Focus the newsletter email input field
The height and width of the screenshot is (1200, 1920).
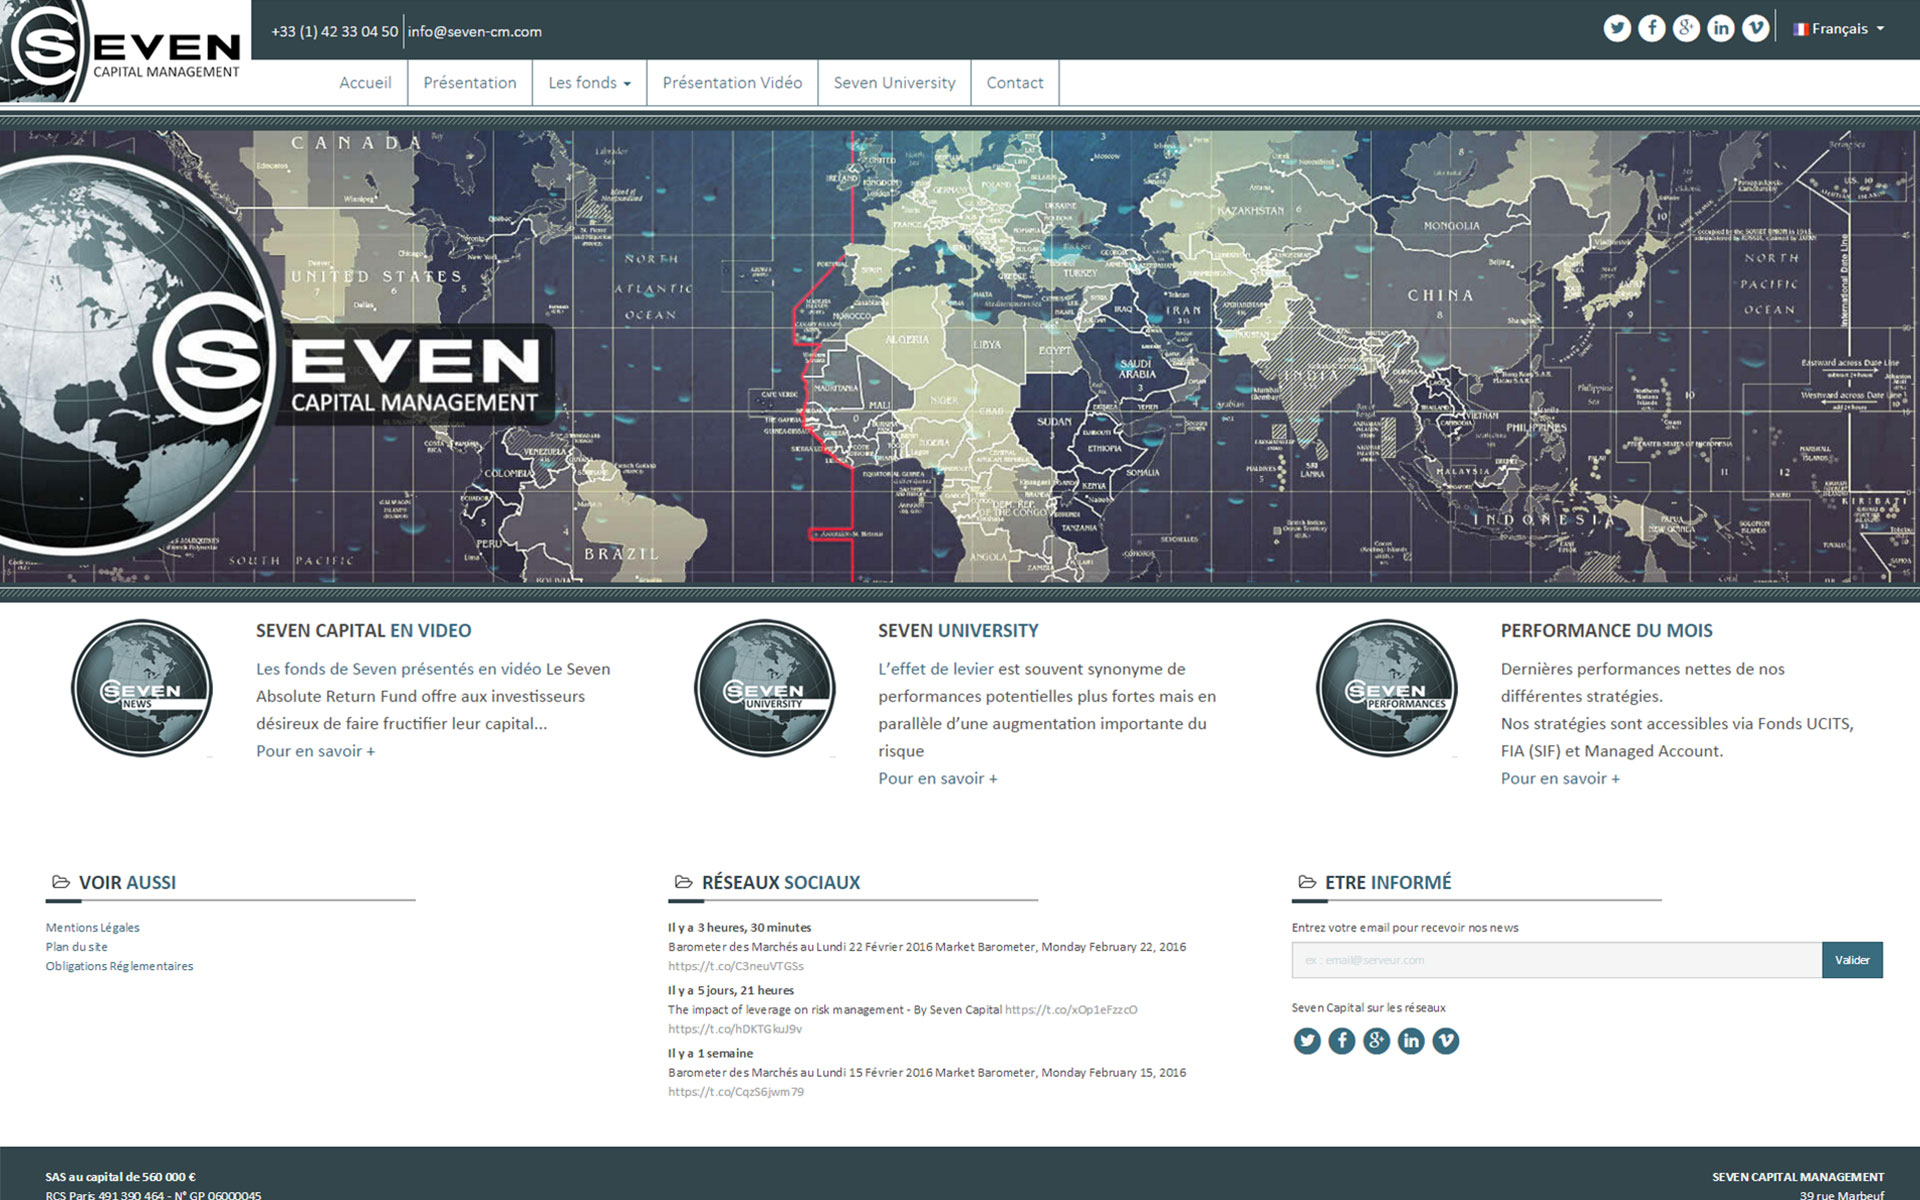(x=1556, y=960)
